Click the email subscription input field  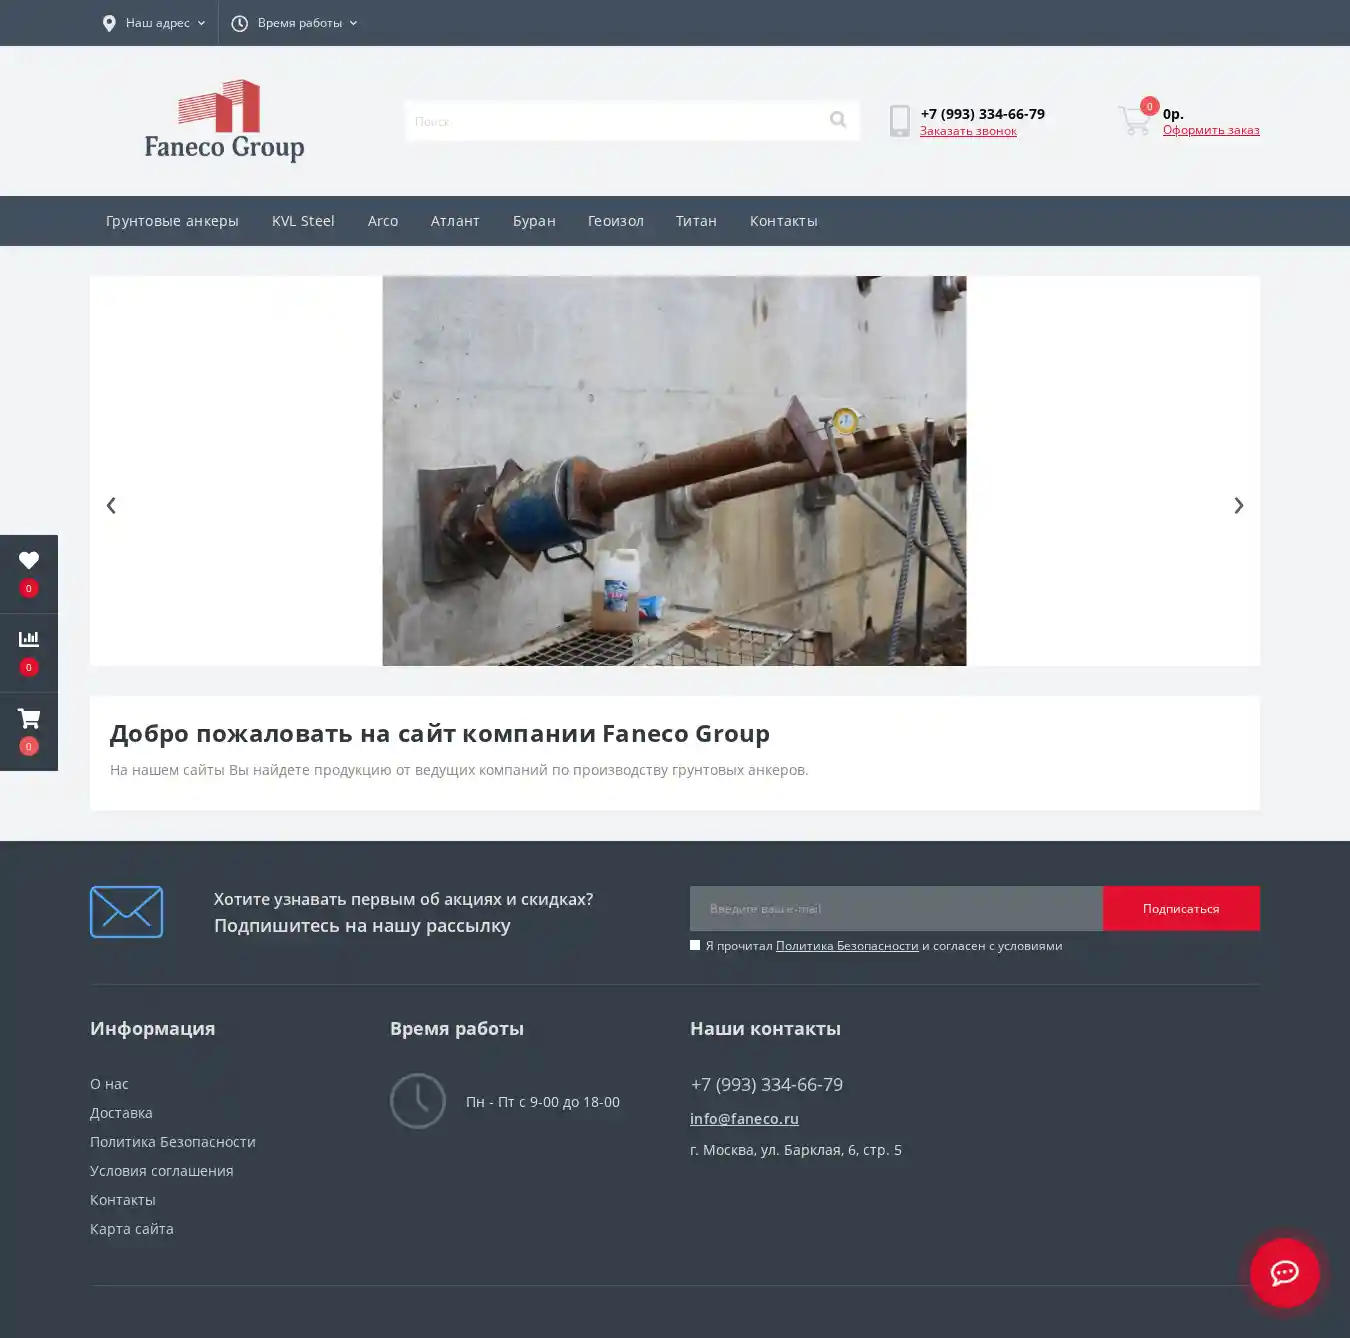[896, 908]
